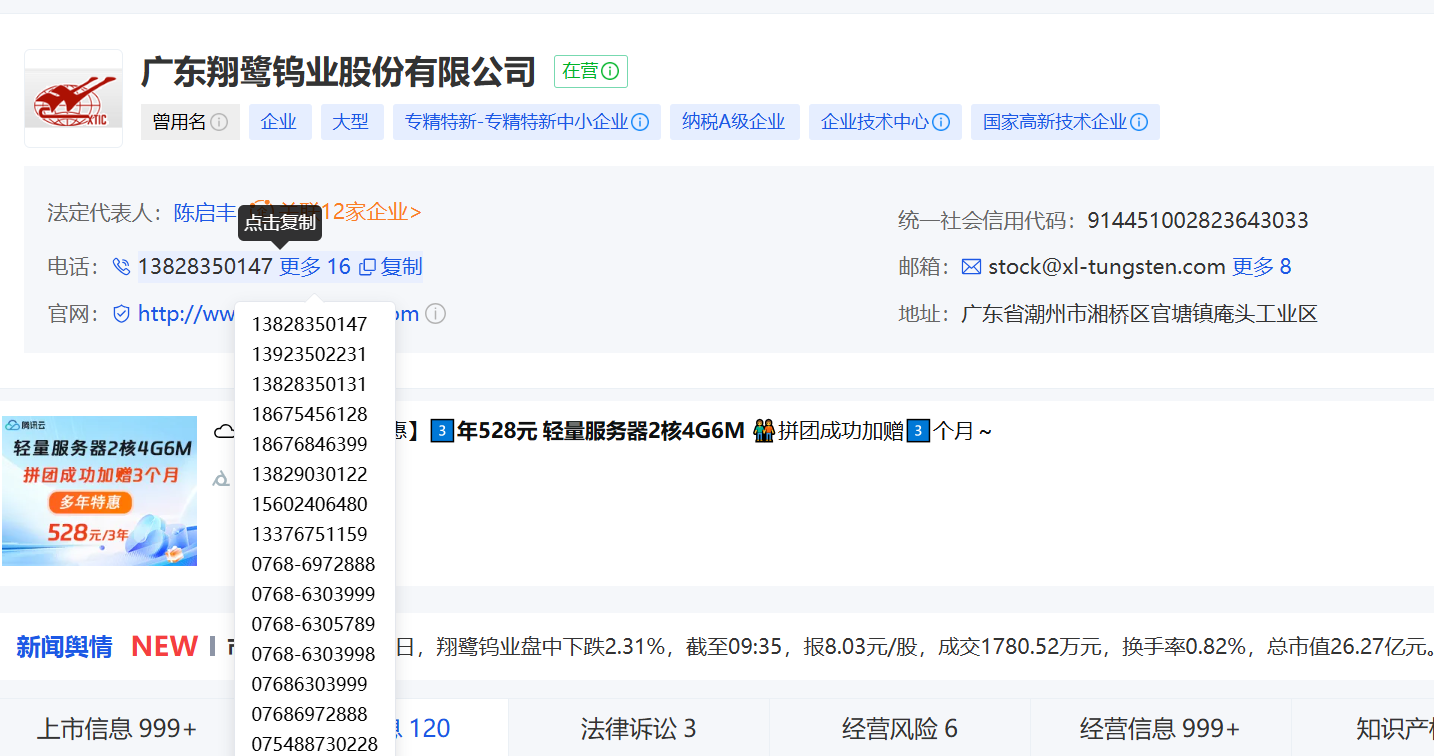Click email stock@xl-tungsten.com
The image size is (1434, 756).
tap(1107, 267)
